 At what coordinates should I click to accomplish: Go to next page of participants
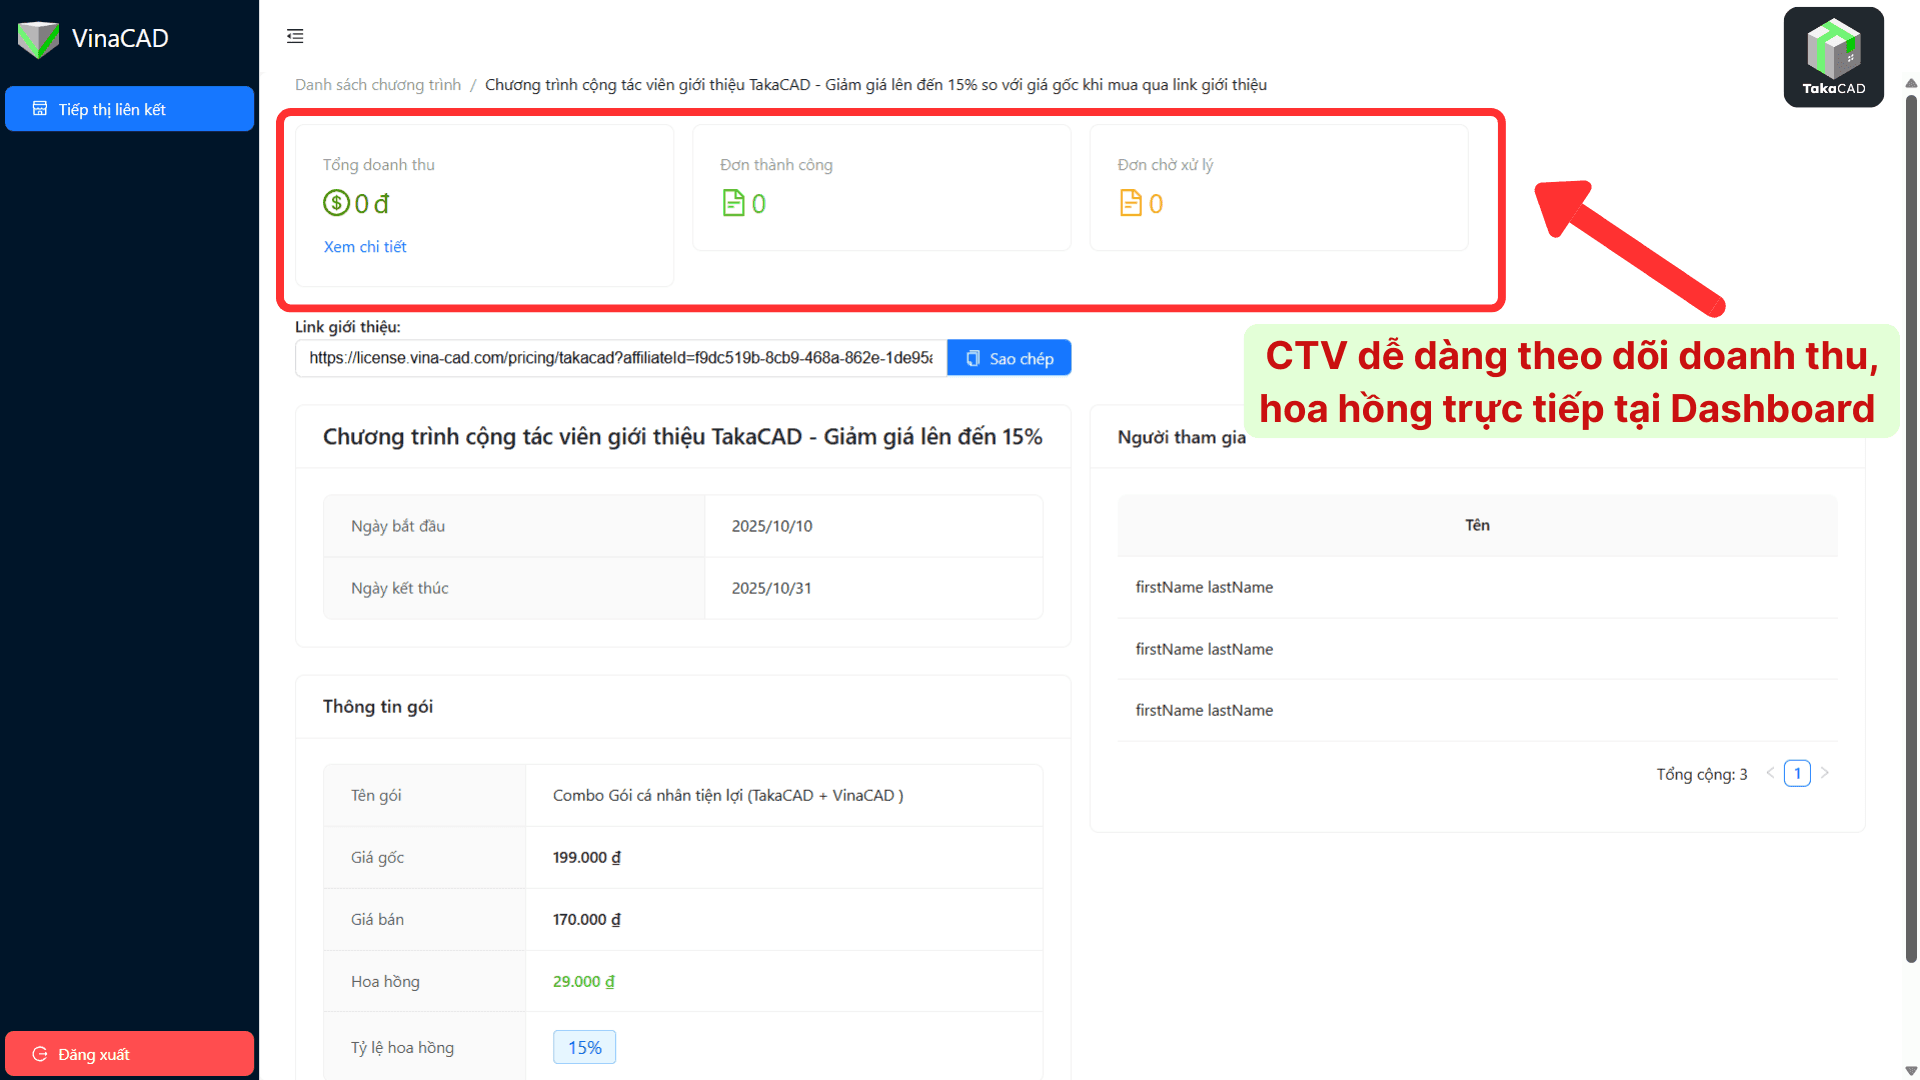tap(1825, 773)
